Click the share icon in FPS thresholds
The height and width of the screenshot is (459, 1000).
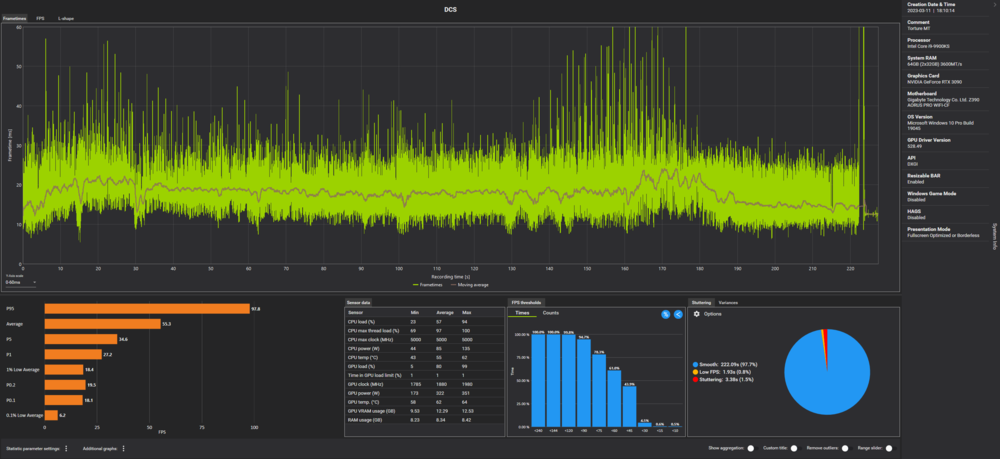click(x=678, y=314)
